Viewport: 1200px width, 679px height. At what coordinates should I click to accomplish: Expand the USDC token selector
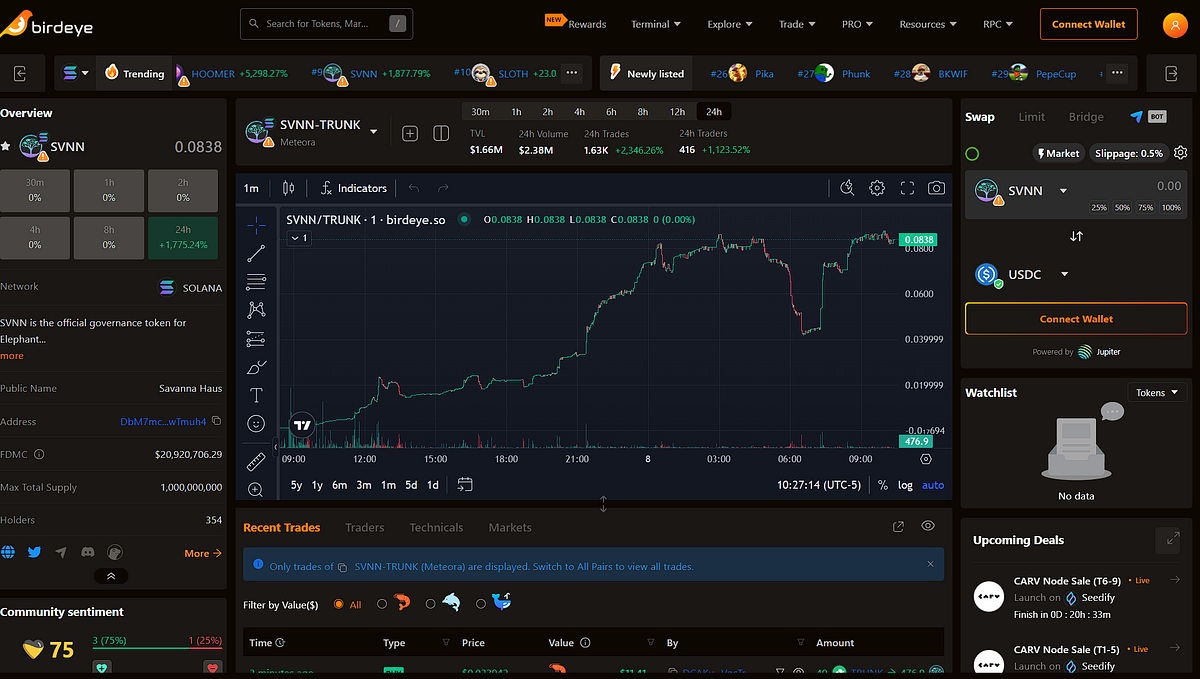point(1064,274)
